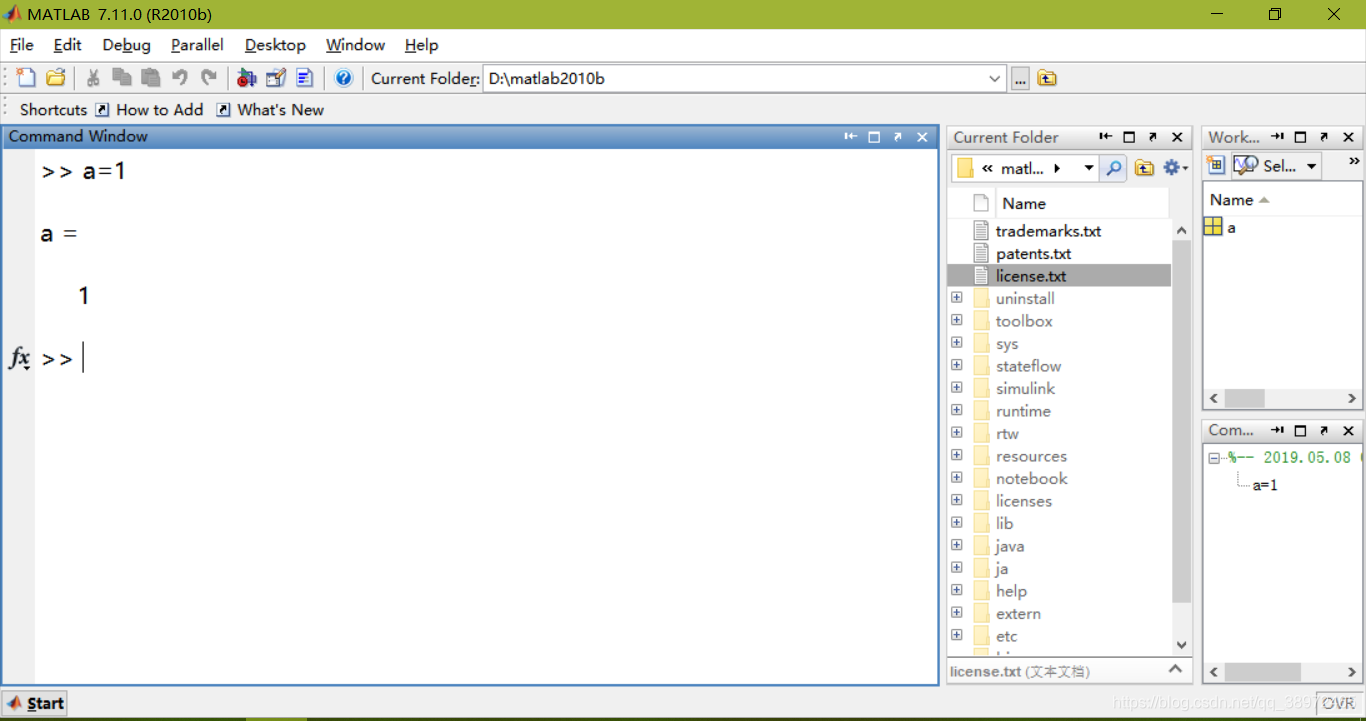The image size is (1366, 721).
Task: Click Current Folder vertical scrollbar down arrow
Action: pyautogui.click(x=1181, y=645)
